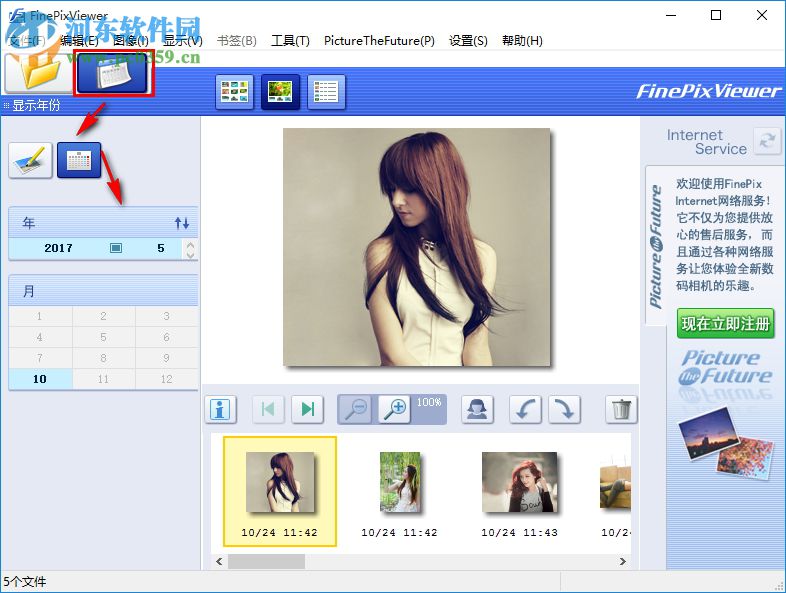Step the year list up
Viewport: 786px width, 593px height.
coord(190,244)
